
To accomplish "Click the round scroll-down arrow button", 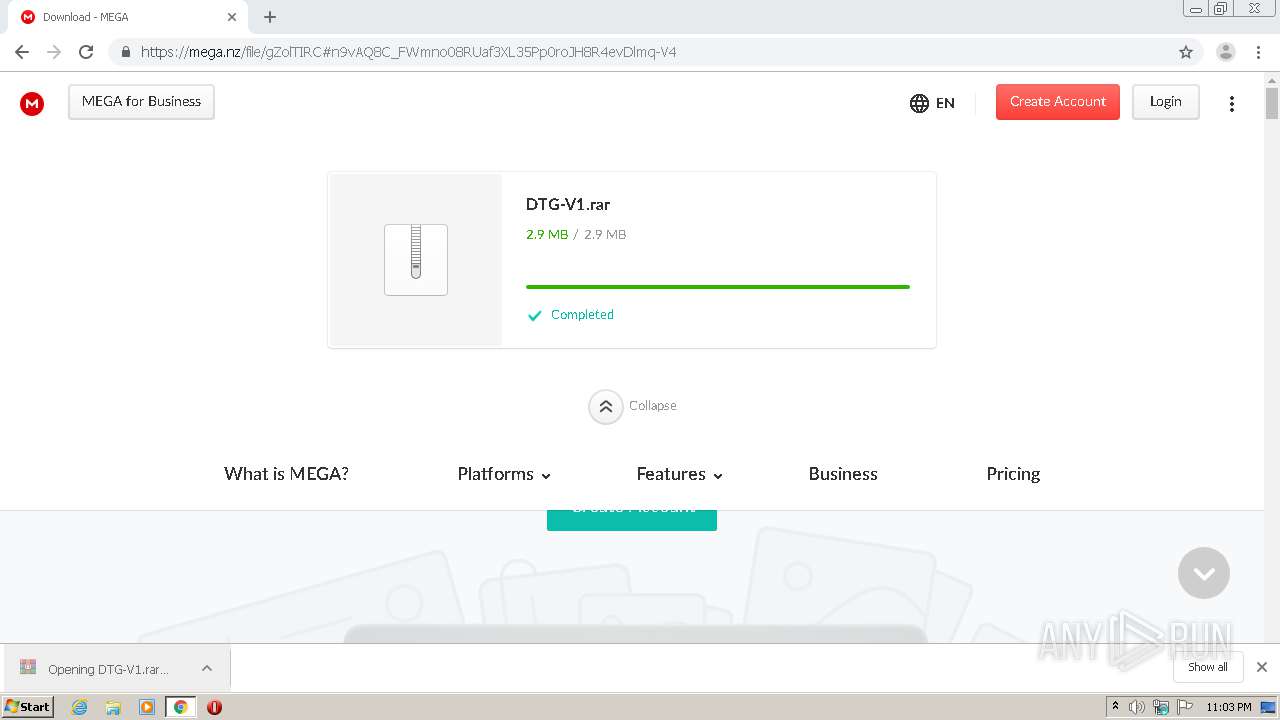I will coord(1204,573).
